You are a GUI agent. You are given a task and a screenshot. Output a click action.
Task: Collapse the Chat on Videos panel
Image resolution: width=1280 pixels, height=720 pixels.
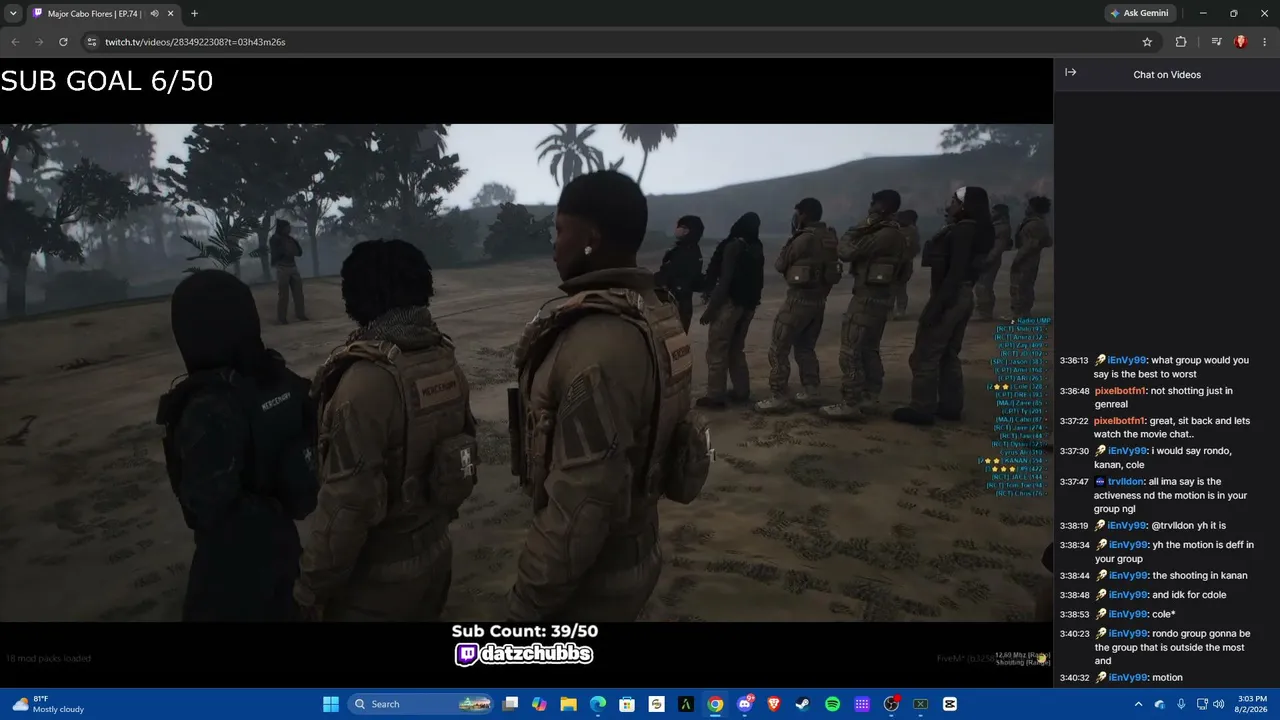(1070, 73)
